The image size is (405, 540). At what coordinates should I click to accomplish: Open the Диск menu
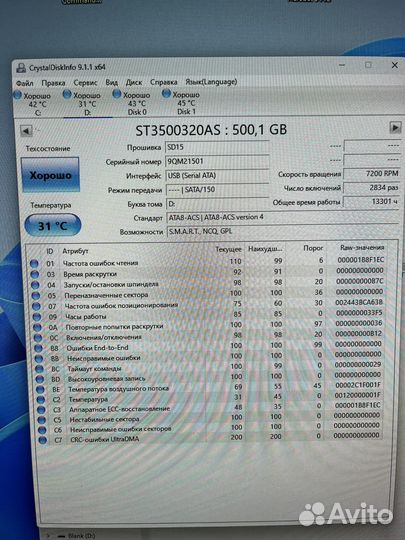point(134,82)
